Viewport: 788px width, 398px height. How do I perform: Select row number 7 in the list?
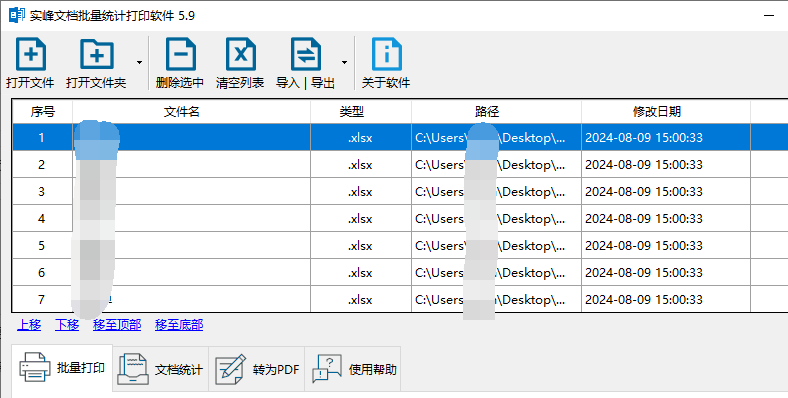[400, 300]
